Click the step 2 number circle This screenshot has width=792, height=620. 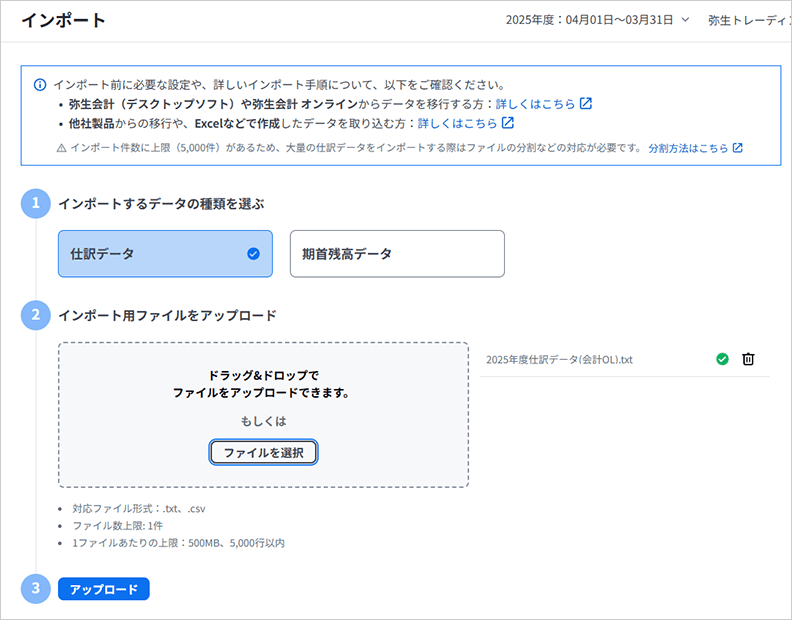[x=35, y=315]
